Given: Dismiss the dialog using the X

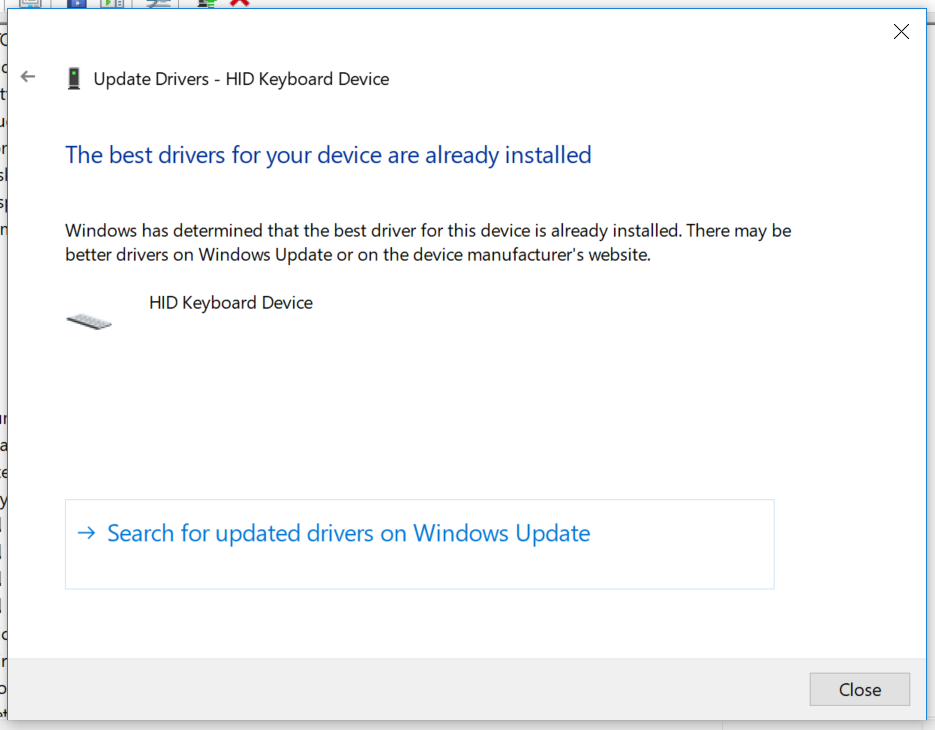Looking at the screenshot, I should [900, 31].
